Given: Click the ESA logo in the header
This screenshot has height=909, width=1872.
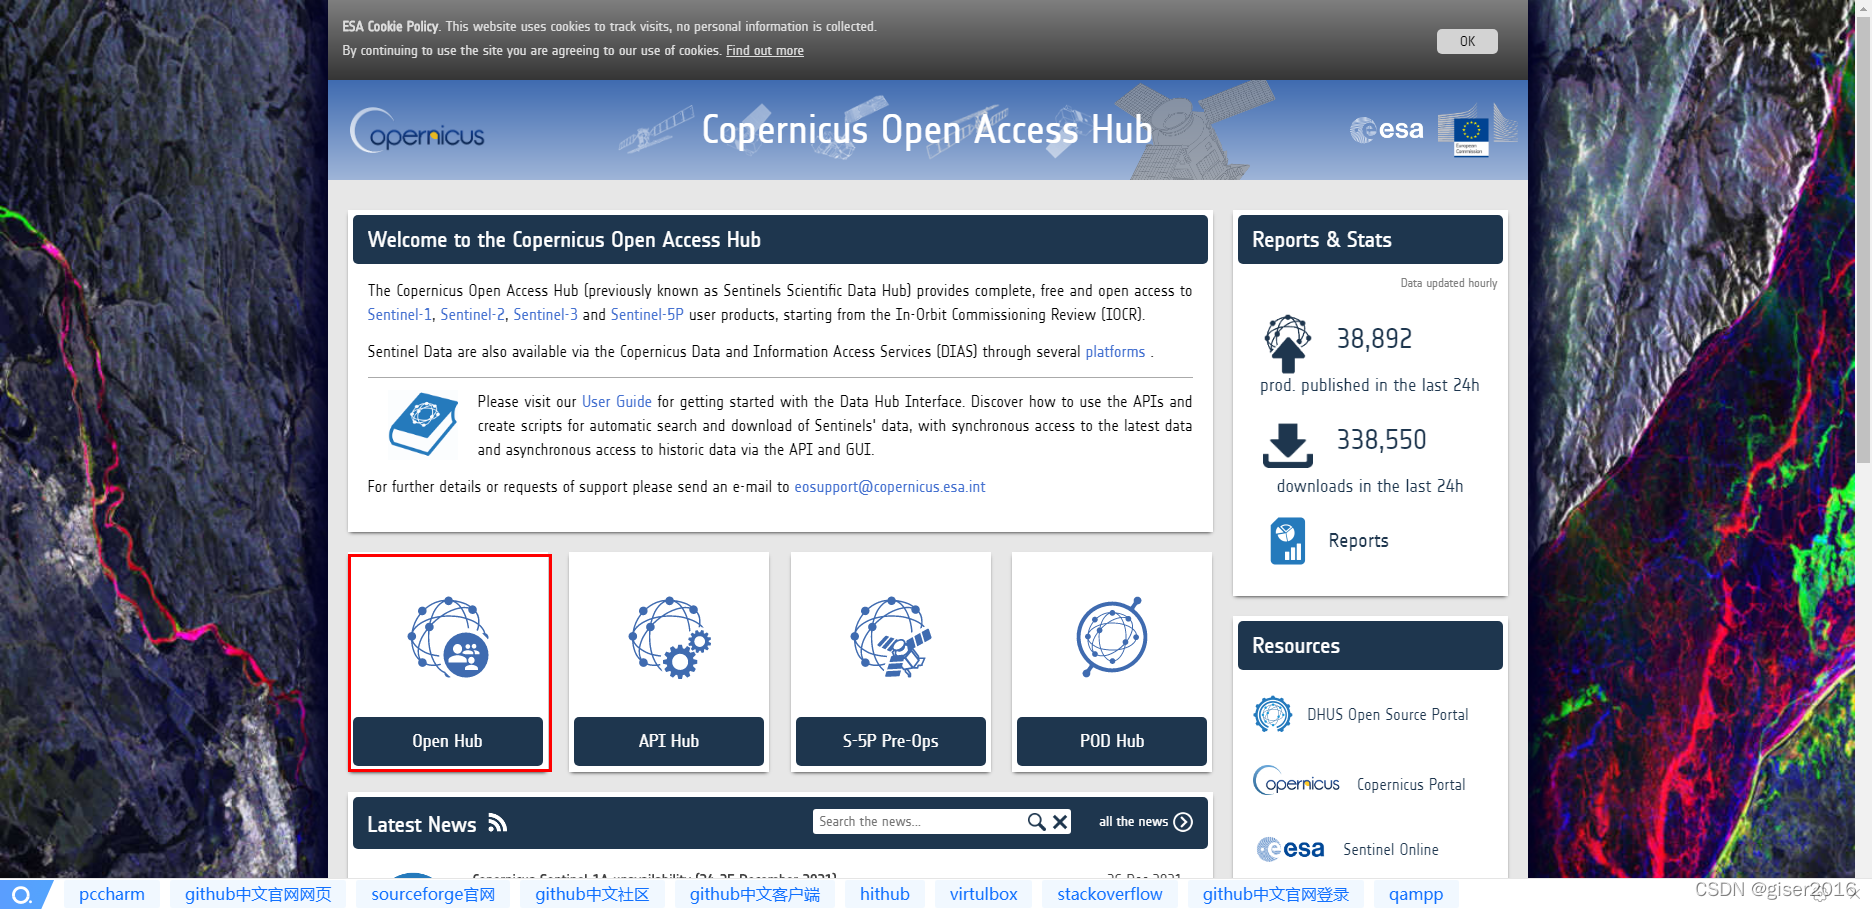Looking at the screenshot, I should 1387,130.
